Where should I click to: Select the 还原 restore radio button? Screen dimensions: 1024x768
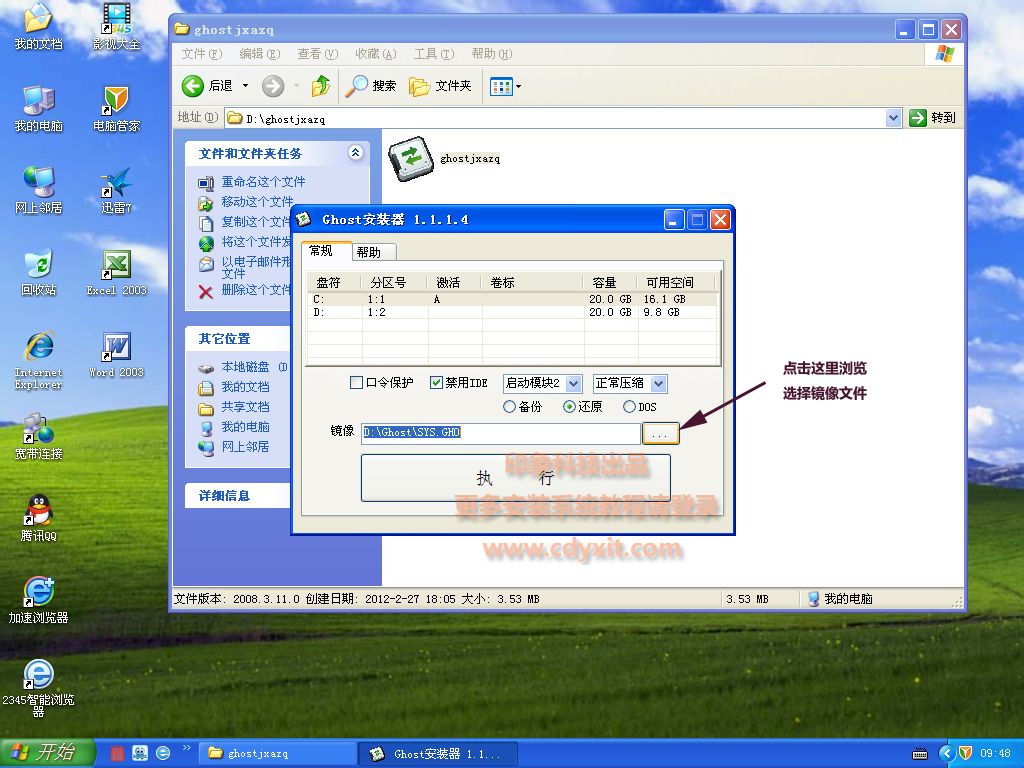[569, 407]
